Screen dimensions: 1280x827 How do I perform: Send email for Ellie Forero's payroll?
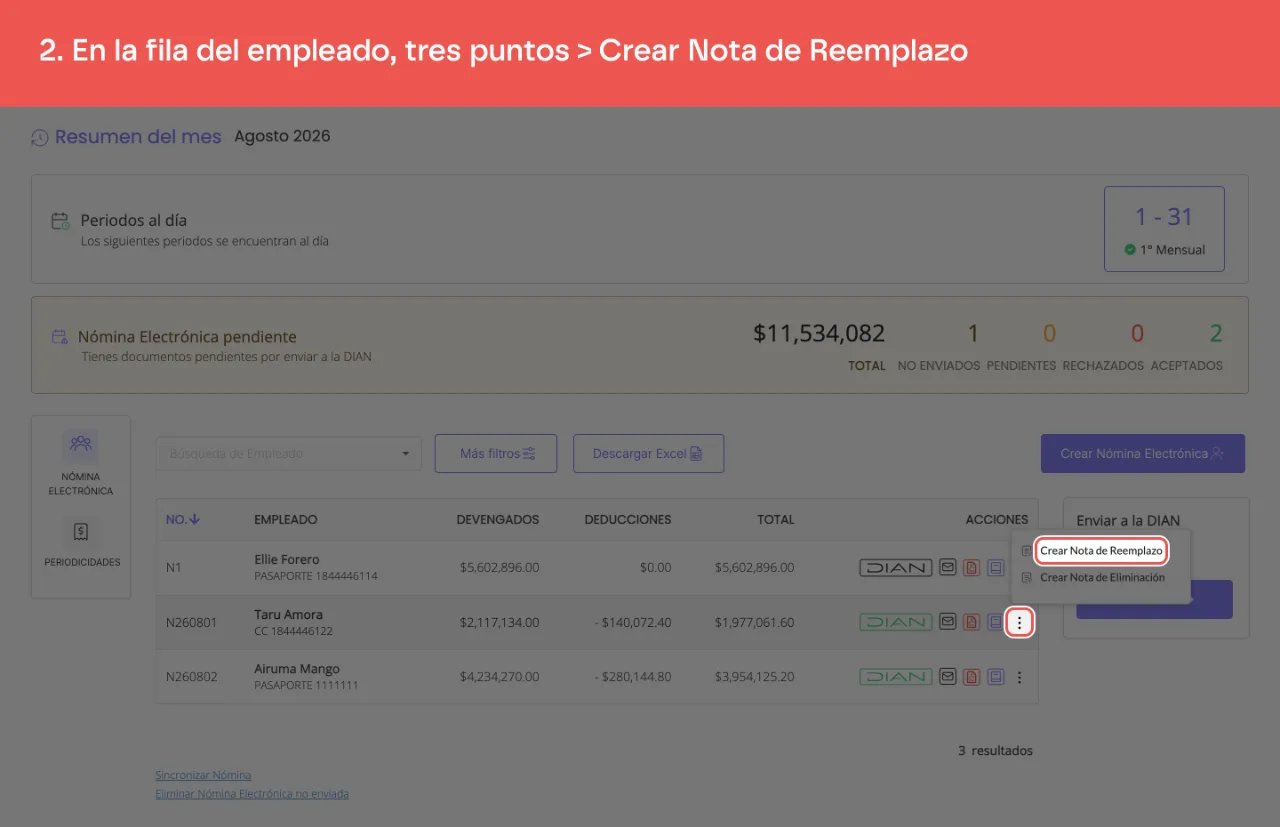[948, 567]
